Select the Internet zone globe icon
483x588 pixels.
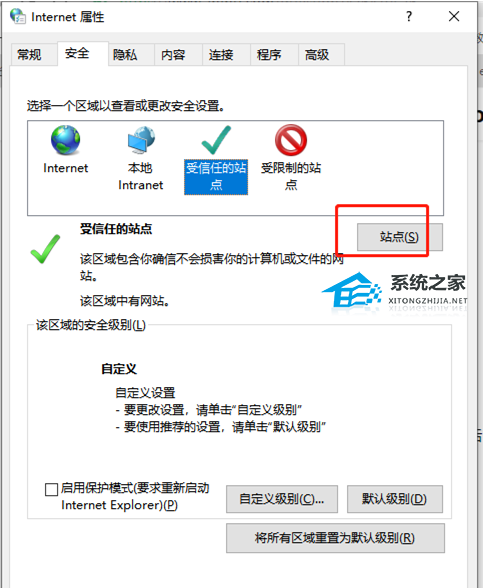[66, 140]
